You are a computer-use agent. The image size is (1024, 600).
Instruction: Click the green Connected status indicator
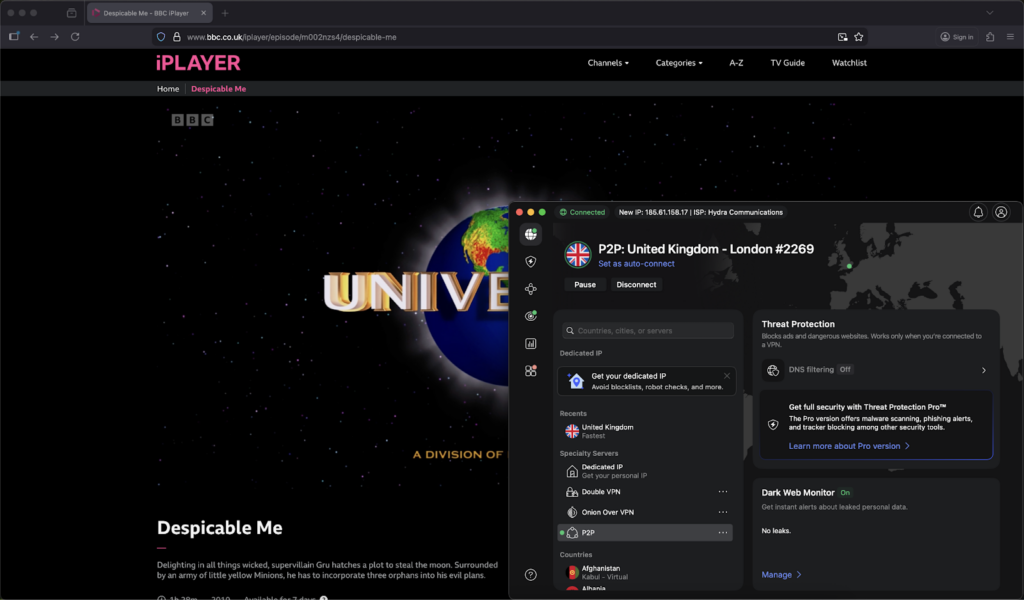582,212
